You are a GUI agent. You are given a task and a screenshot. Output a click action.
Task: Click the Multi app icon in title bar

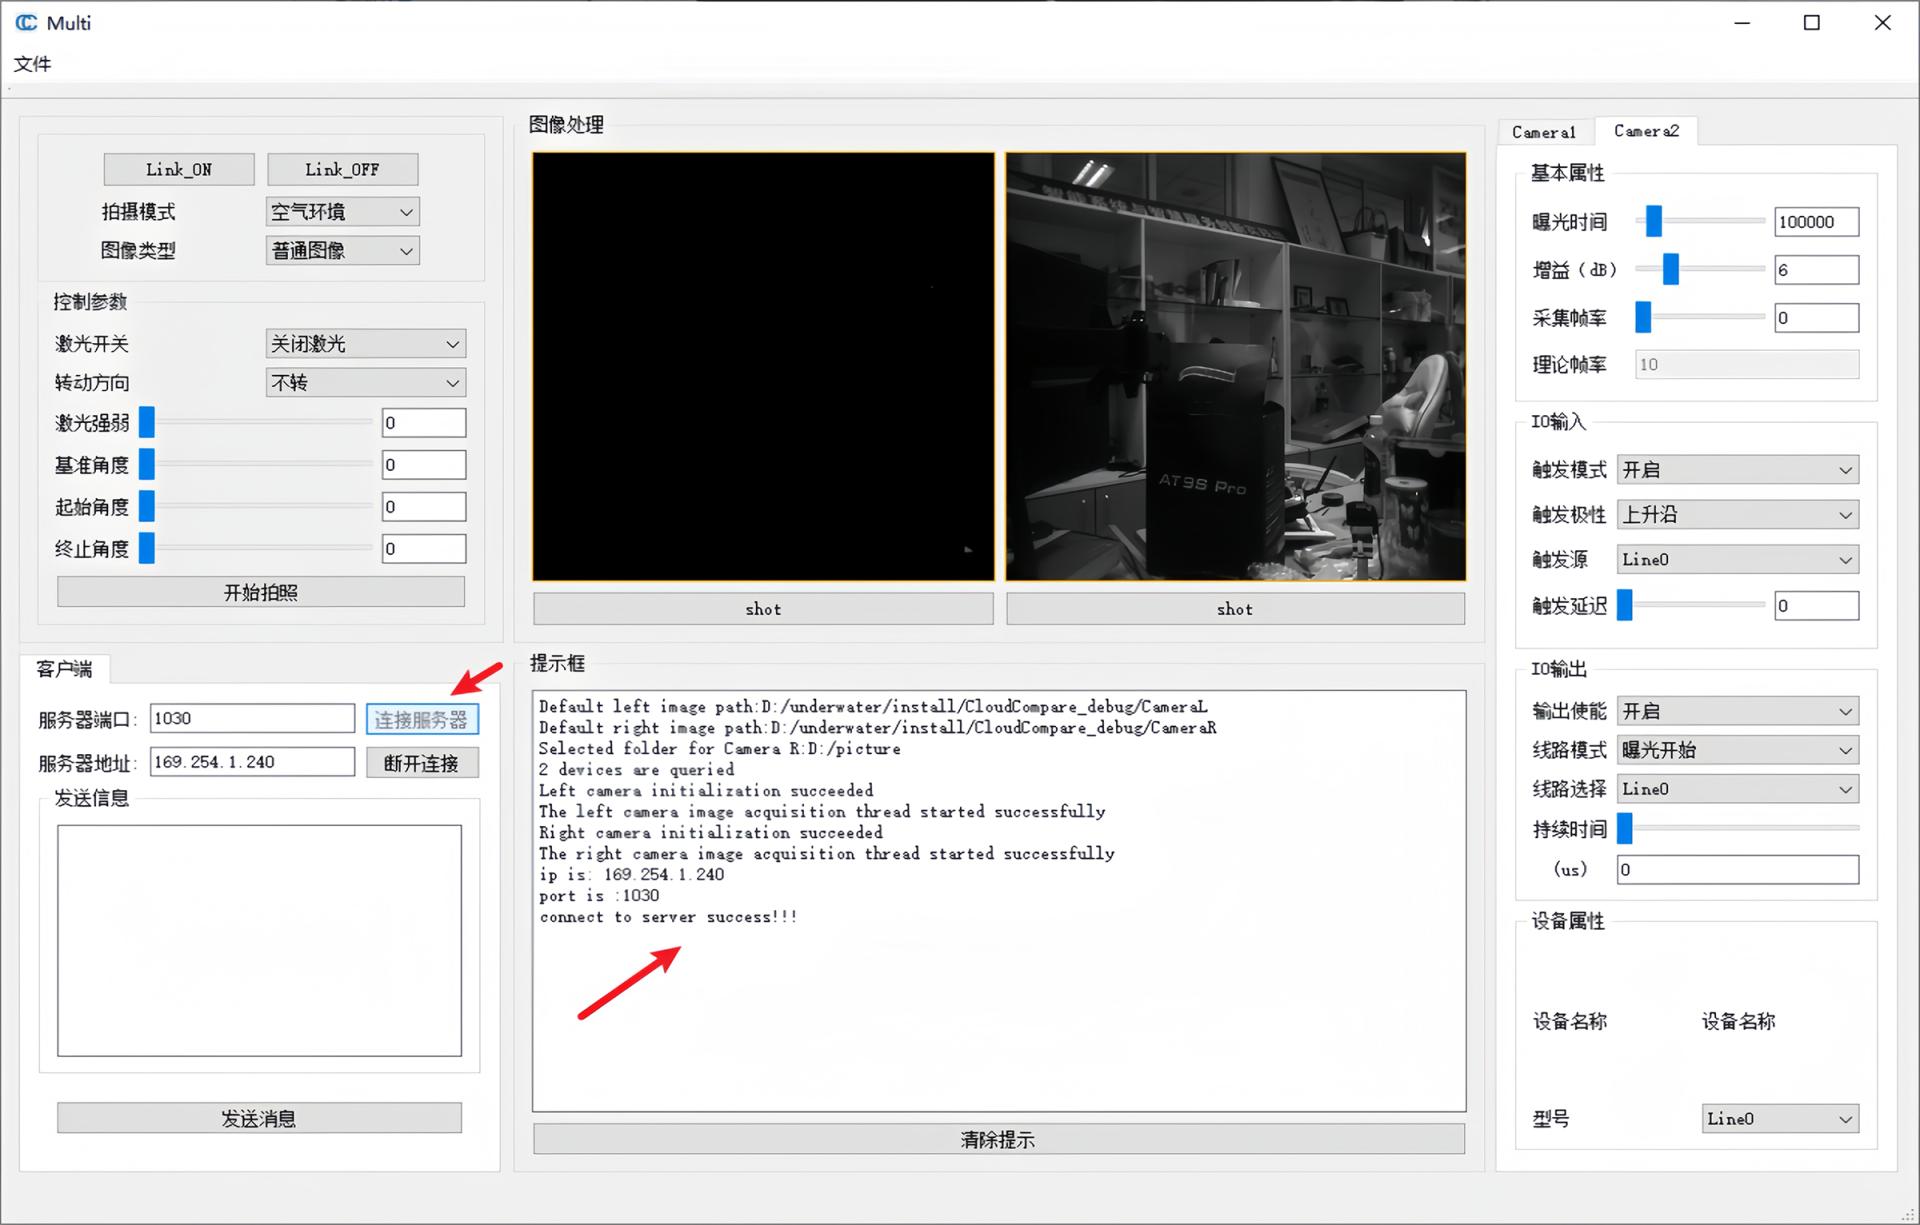click(x=26, y=22)
